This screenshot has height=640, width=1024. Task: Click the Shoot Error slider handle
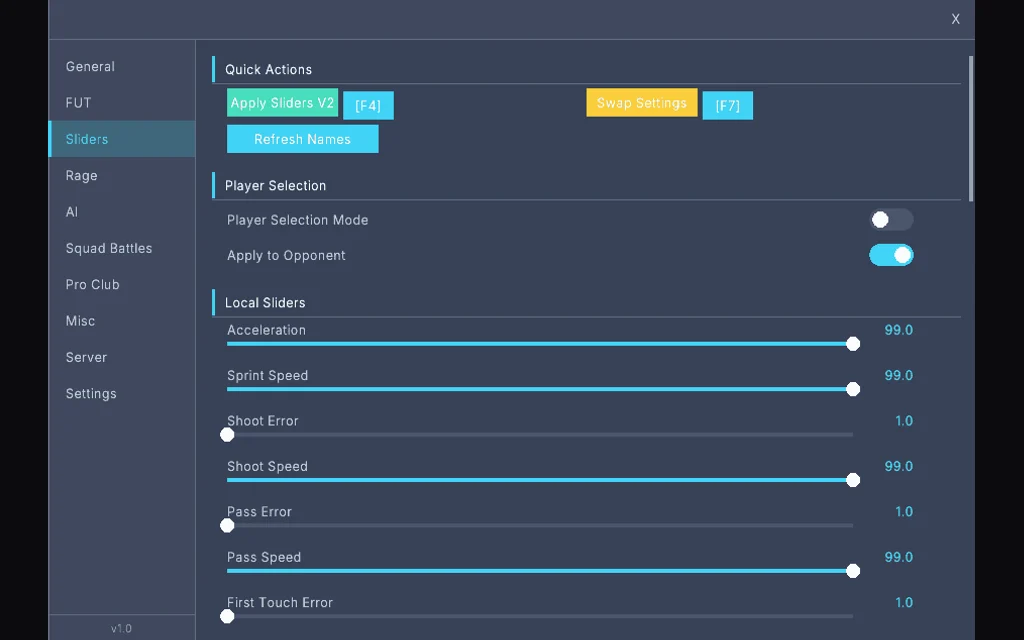coord(227,435)
